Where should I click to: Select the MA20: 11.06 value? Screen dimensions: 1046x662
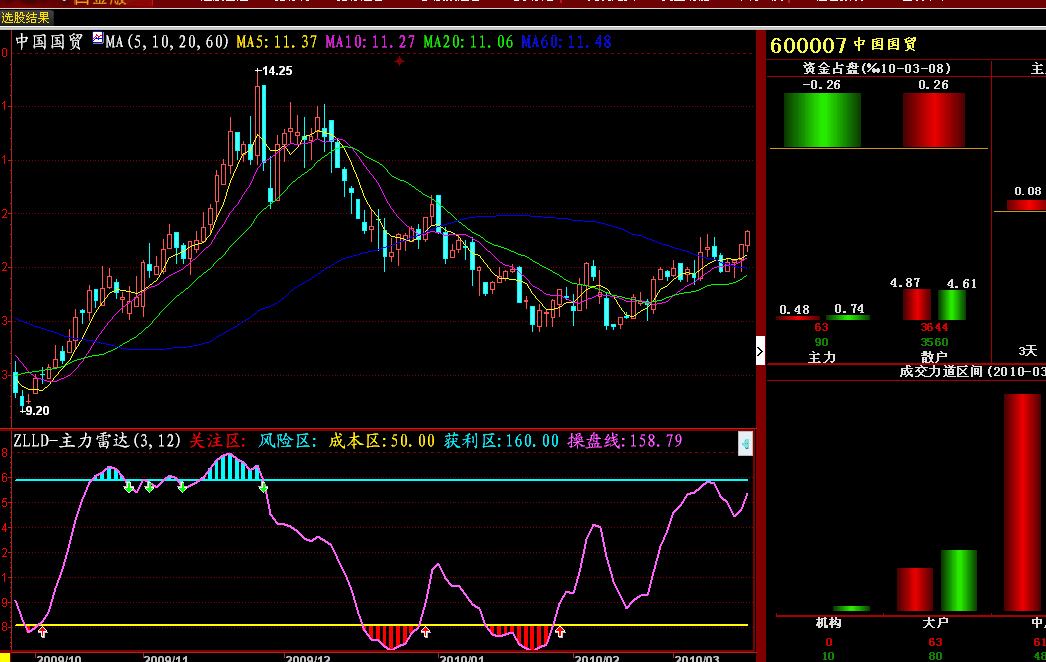(x=468, y=42)
